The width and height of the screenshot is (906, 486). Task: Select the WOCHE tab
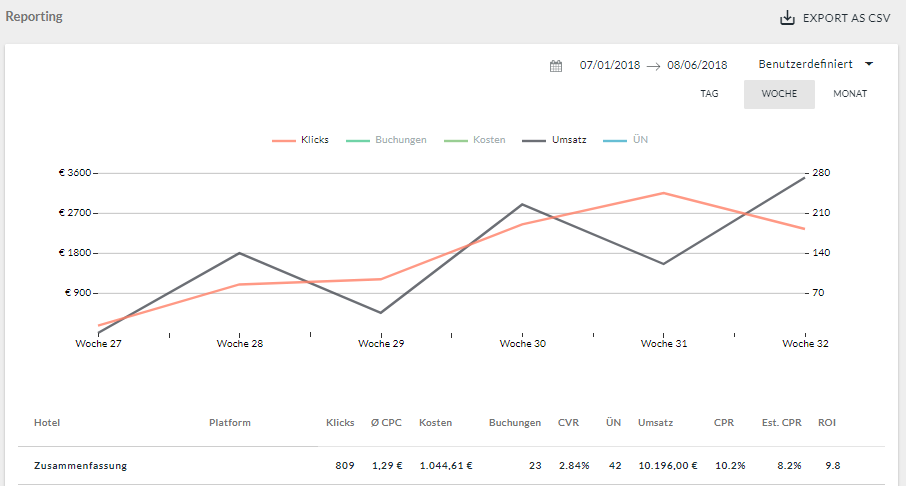779,94
